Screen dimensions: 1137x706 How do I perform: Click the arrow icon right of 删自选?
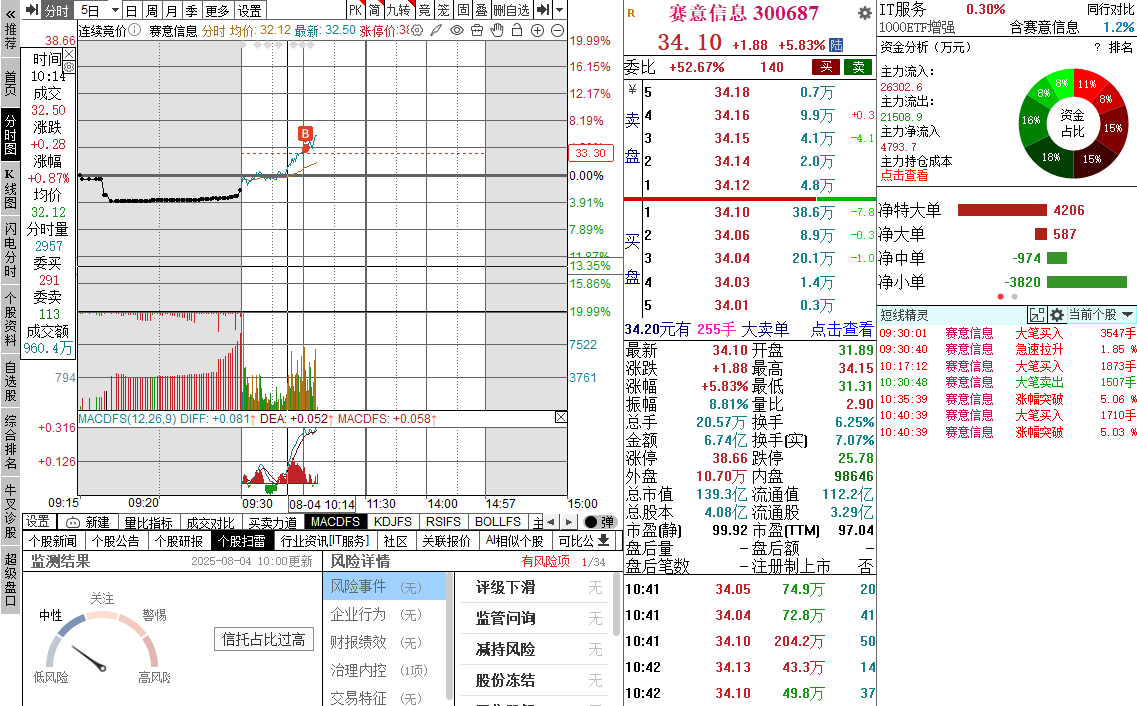tap(542, 10)
